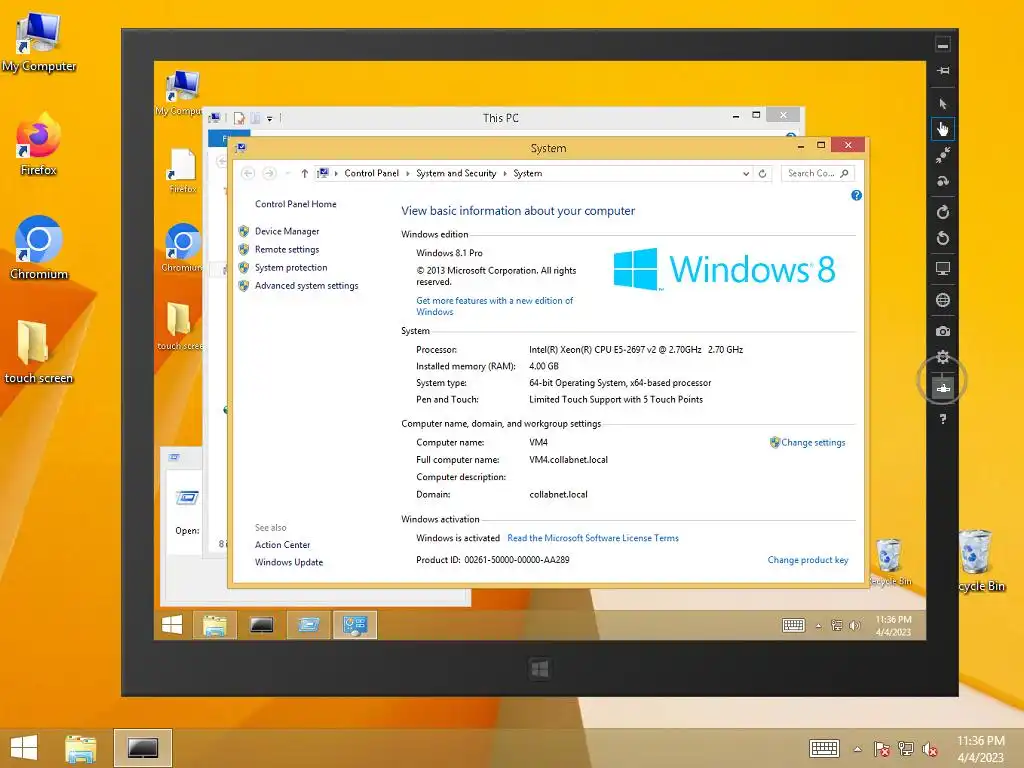Viewport: 1024px width, 768px height.
Task: Copy screenshot with the camera icon
Action: coord(942,331)
